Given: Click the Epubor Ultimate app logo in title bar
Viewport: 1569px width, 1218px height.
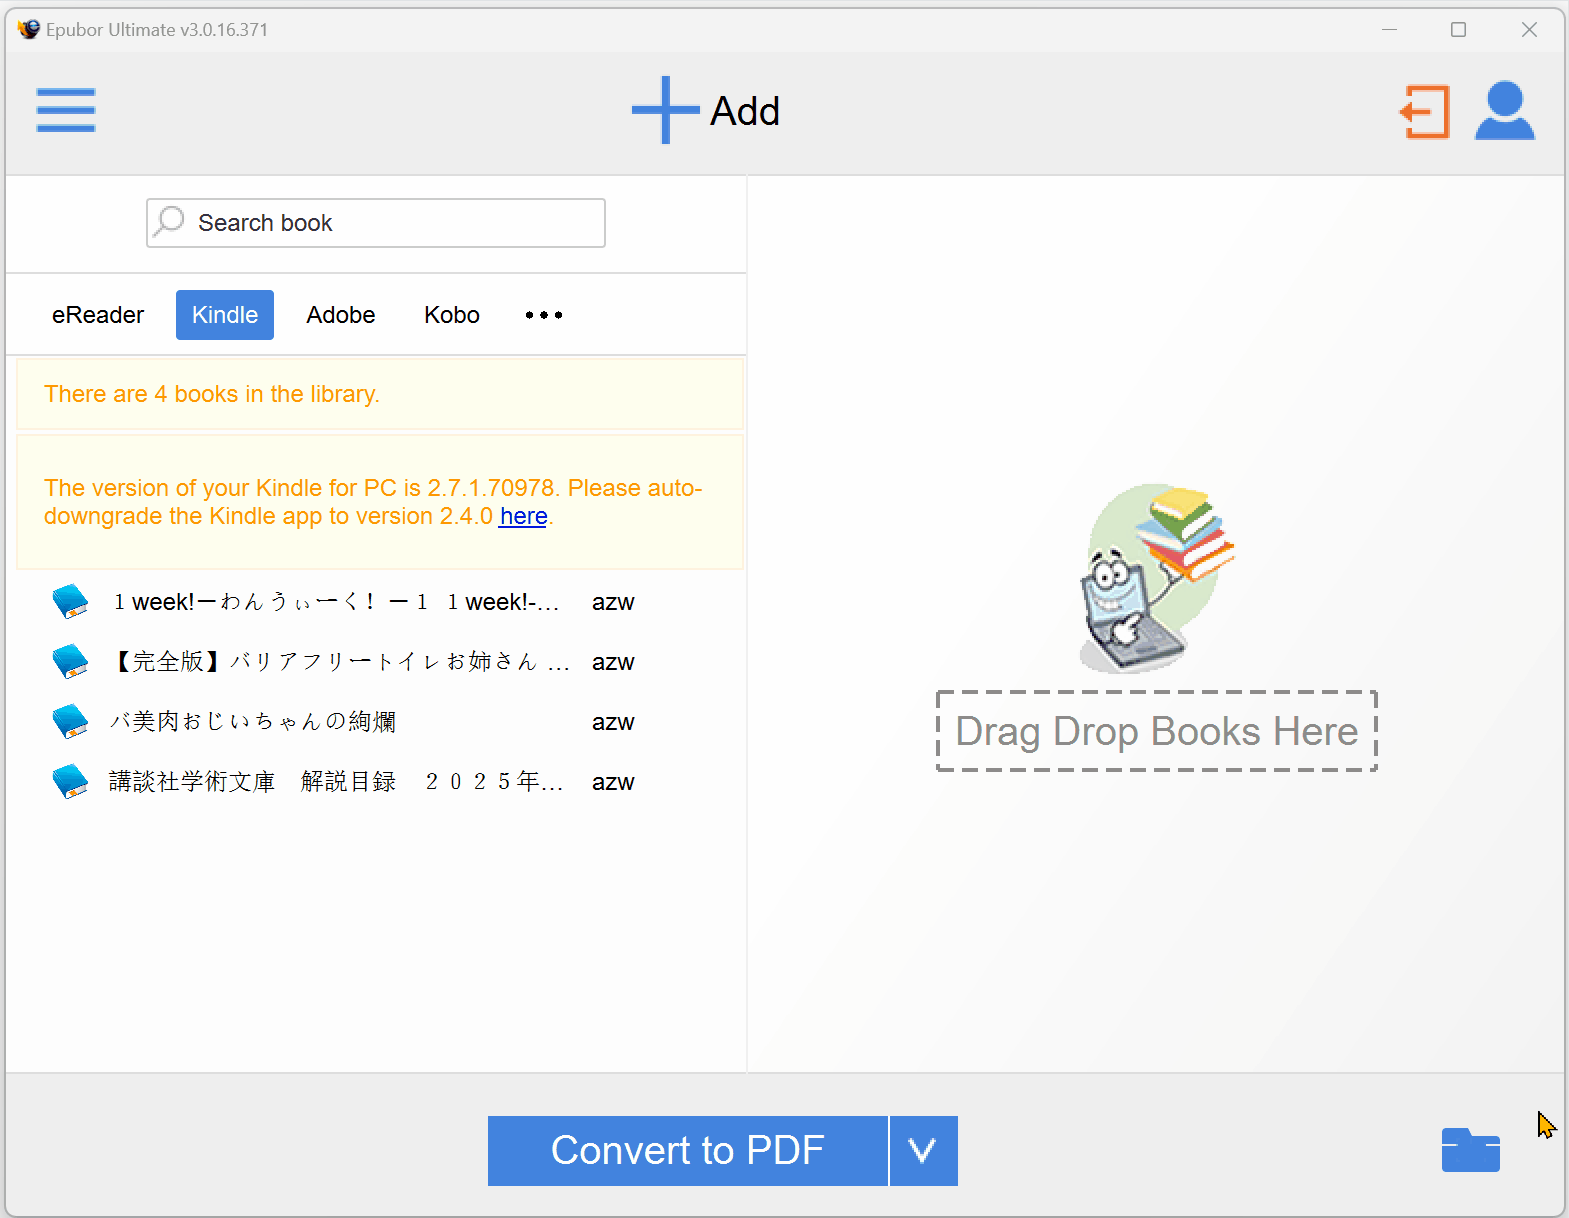Looking at the screenshot, I should (x=29, y=30).
